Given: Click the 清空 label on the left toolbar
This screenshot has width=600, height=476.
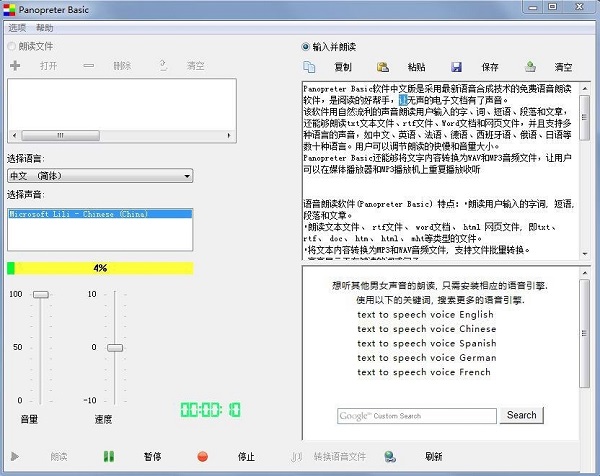Looking at the screenshot, I should 196,66.
